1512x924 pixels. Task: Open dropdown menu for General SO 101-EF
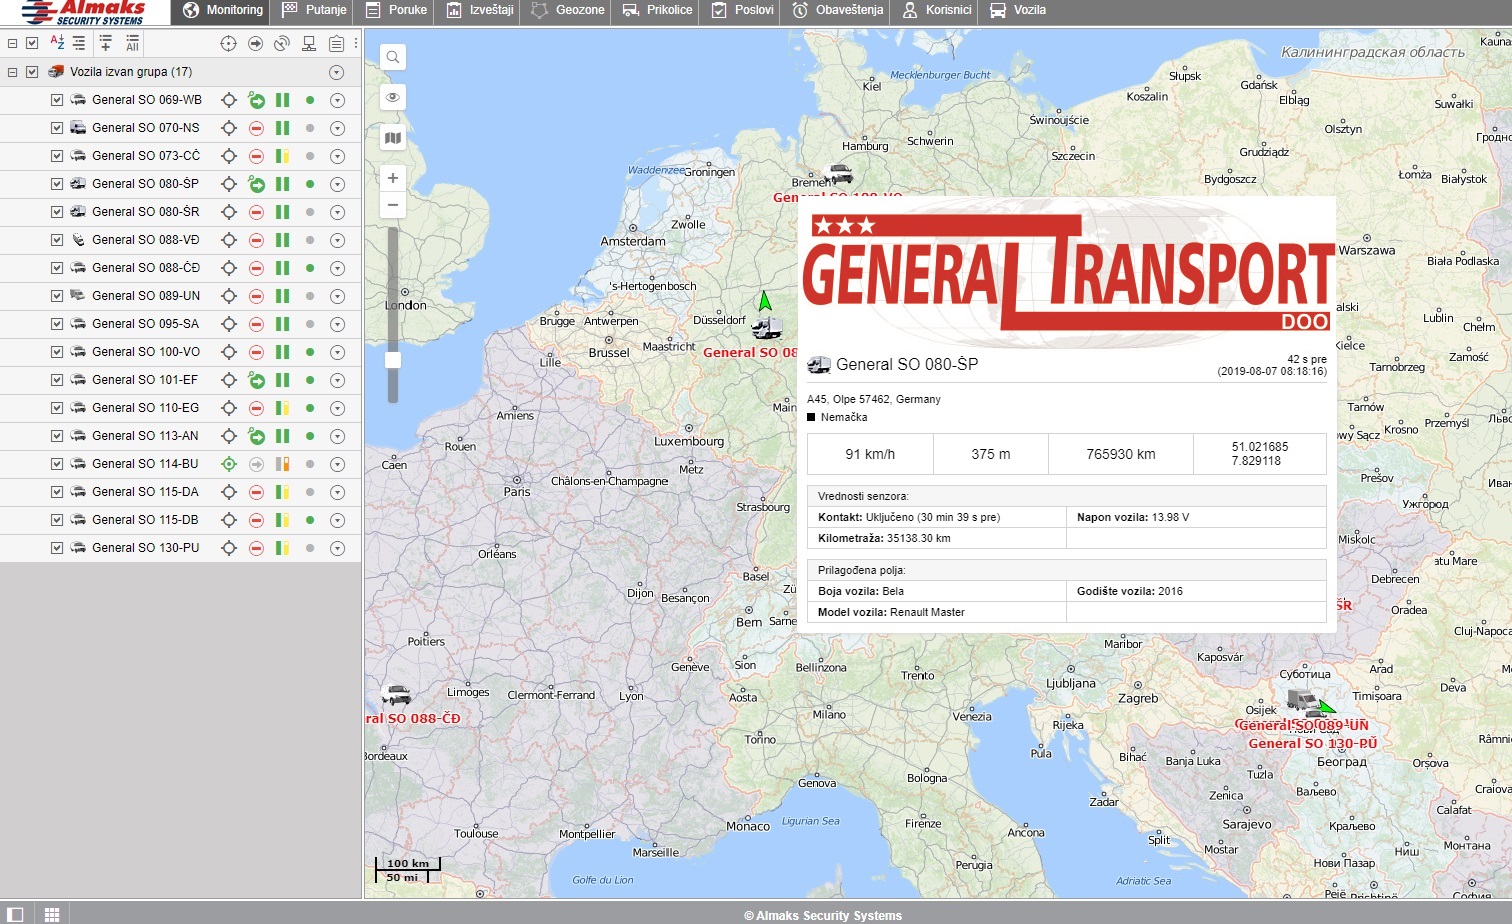[337, 380]
